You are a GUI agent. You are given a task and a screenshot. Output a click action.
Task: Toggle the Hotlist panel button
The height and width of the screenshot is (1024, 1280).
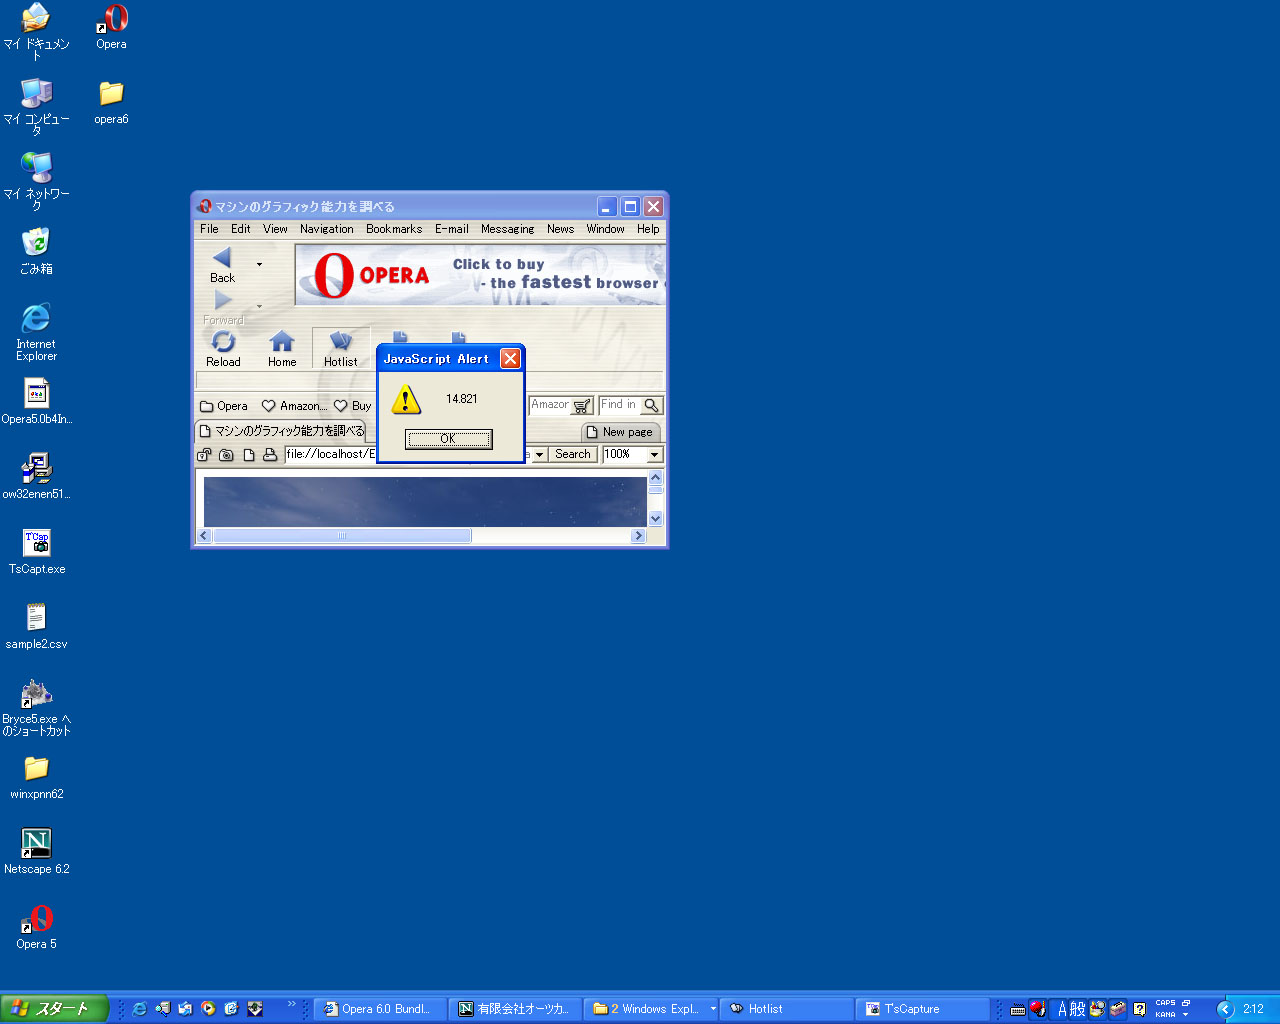point(341,349)
